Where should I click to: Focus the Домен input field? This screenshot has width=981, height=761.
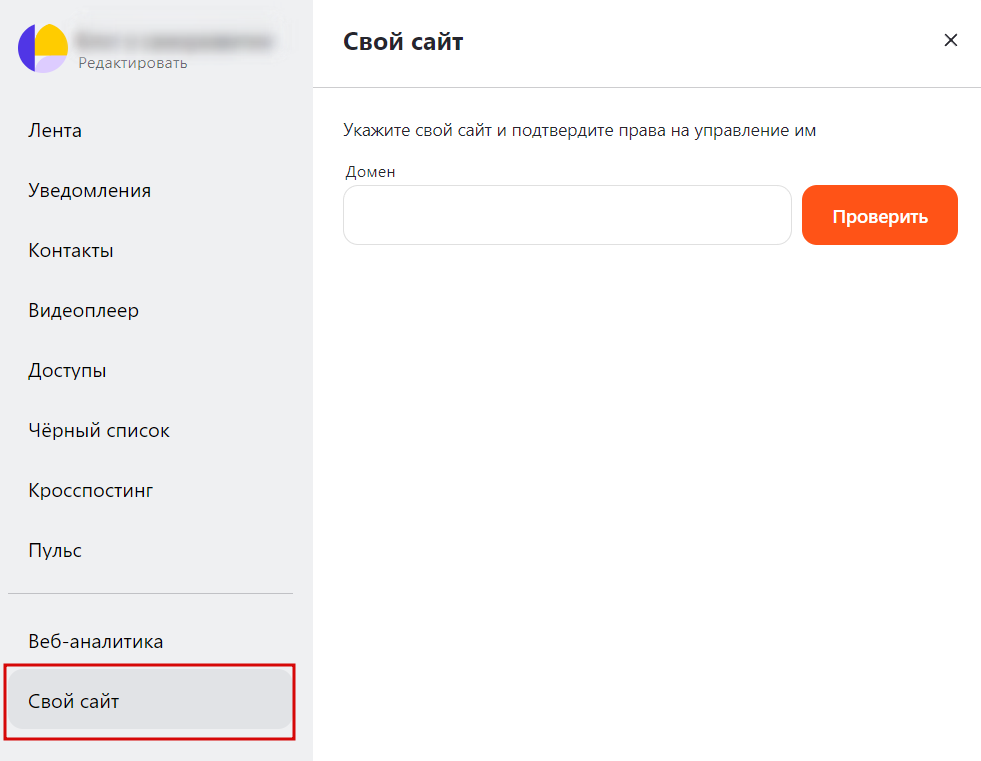[x=567, y=215]
